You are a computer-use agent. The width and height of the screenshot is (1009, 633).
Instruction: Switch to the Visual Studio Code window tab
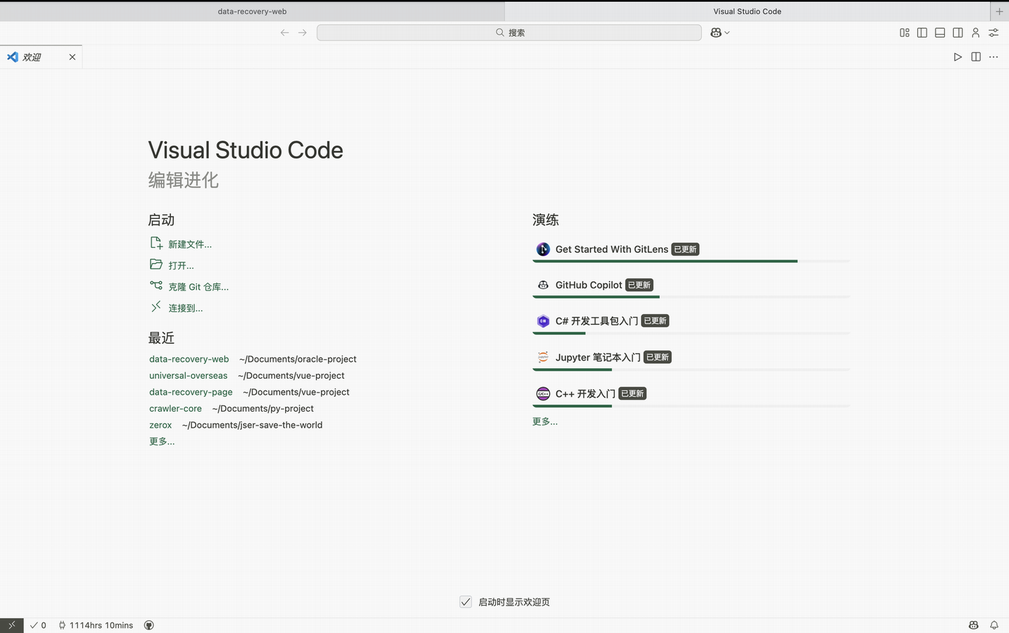point(747,12)
